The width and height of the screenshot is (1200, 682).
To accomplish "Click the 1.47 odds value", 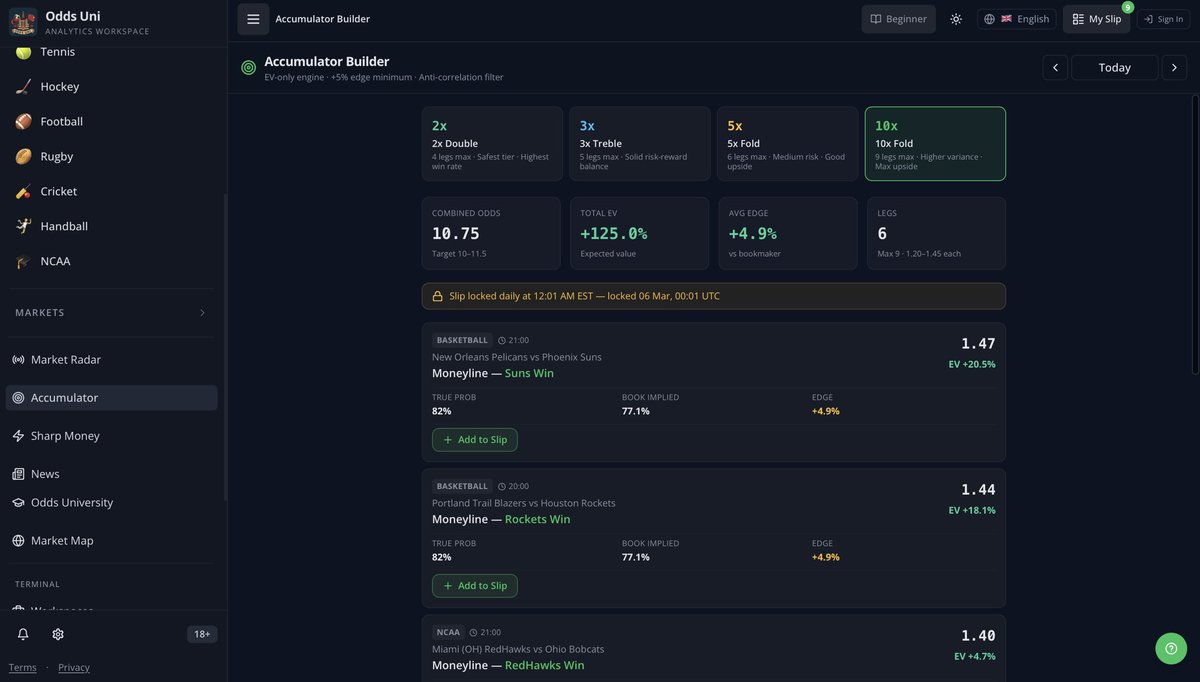I will 978,343.
